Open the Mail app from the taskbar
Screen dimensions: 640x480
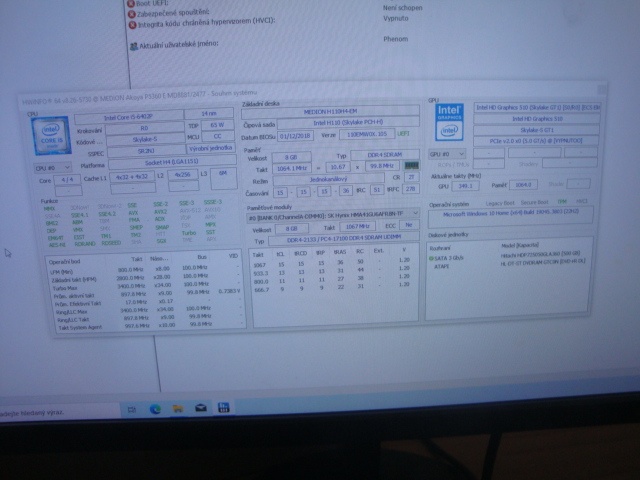point(201,407)
